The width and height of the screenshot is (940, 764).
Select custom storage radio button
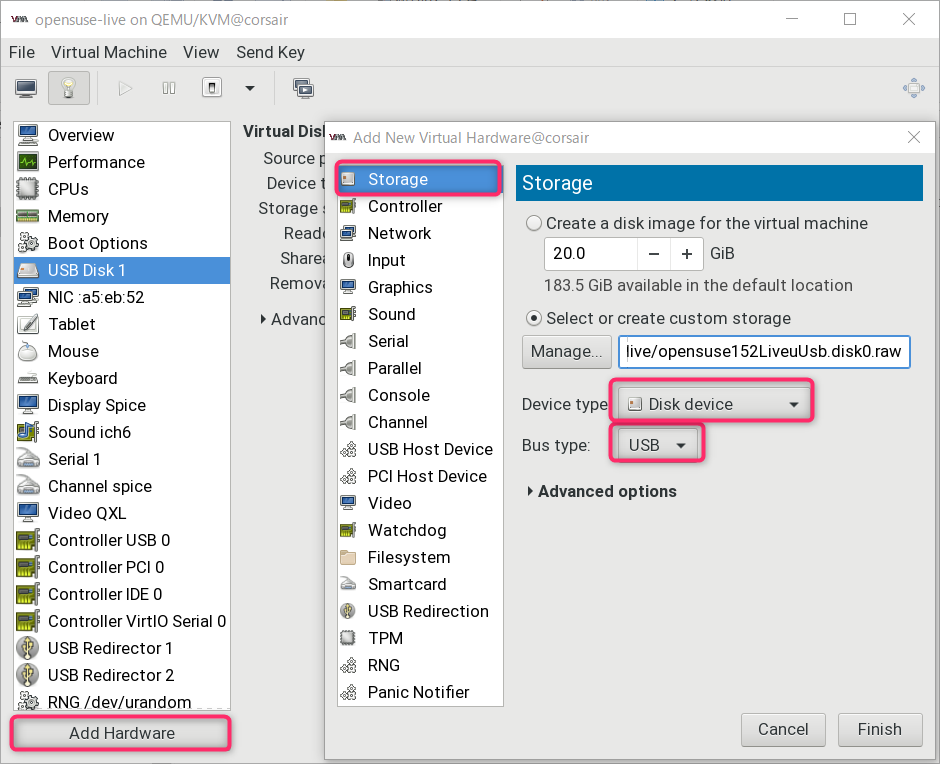point(534,318)
